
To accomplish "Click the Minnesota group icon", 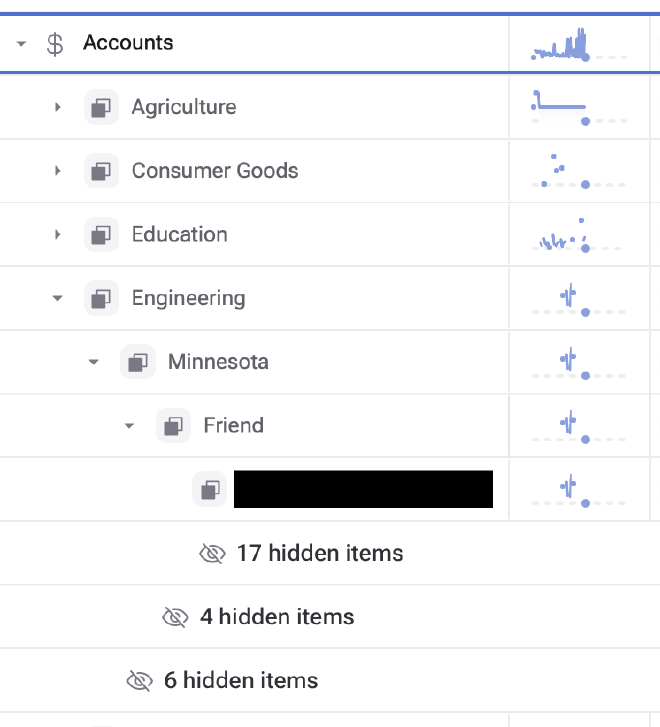I will 137,362.
